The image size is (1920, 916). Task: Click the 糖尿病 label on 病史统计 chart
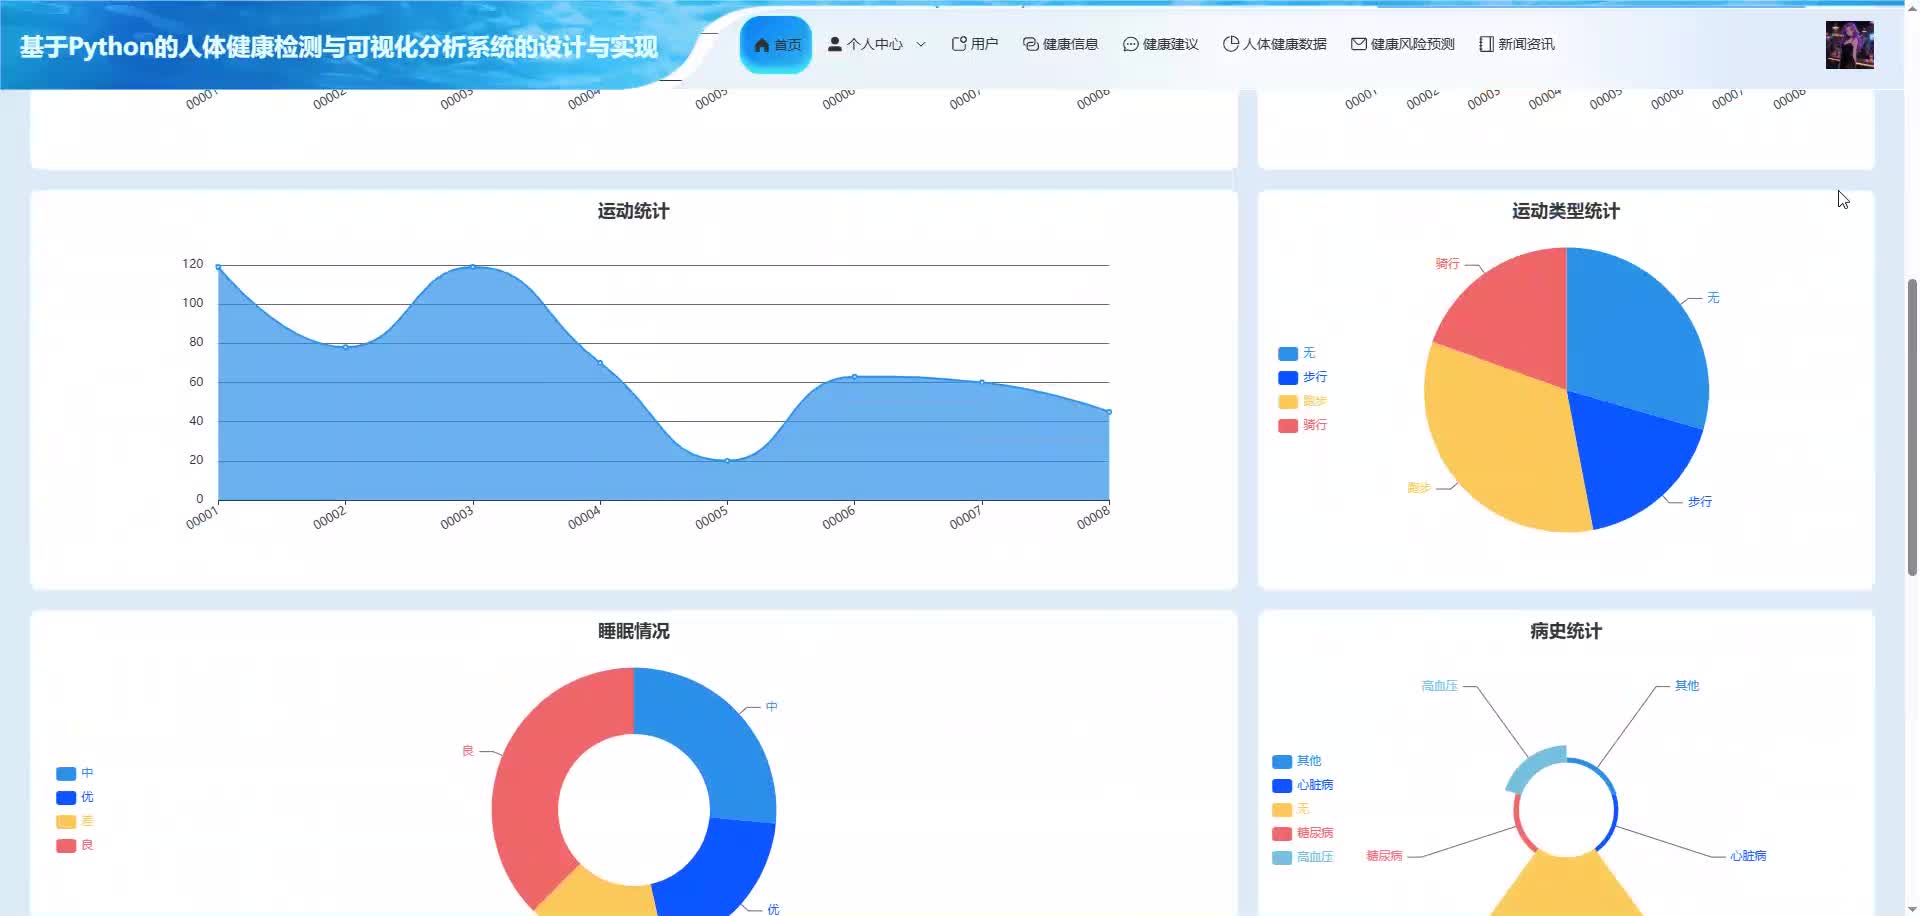click(1384, 856)
